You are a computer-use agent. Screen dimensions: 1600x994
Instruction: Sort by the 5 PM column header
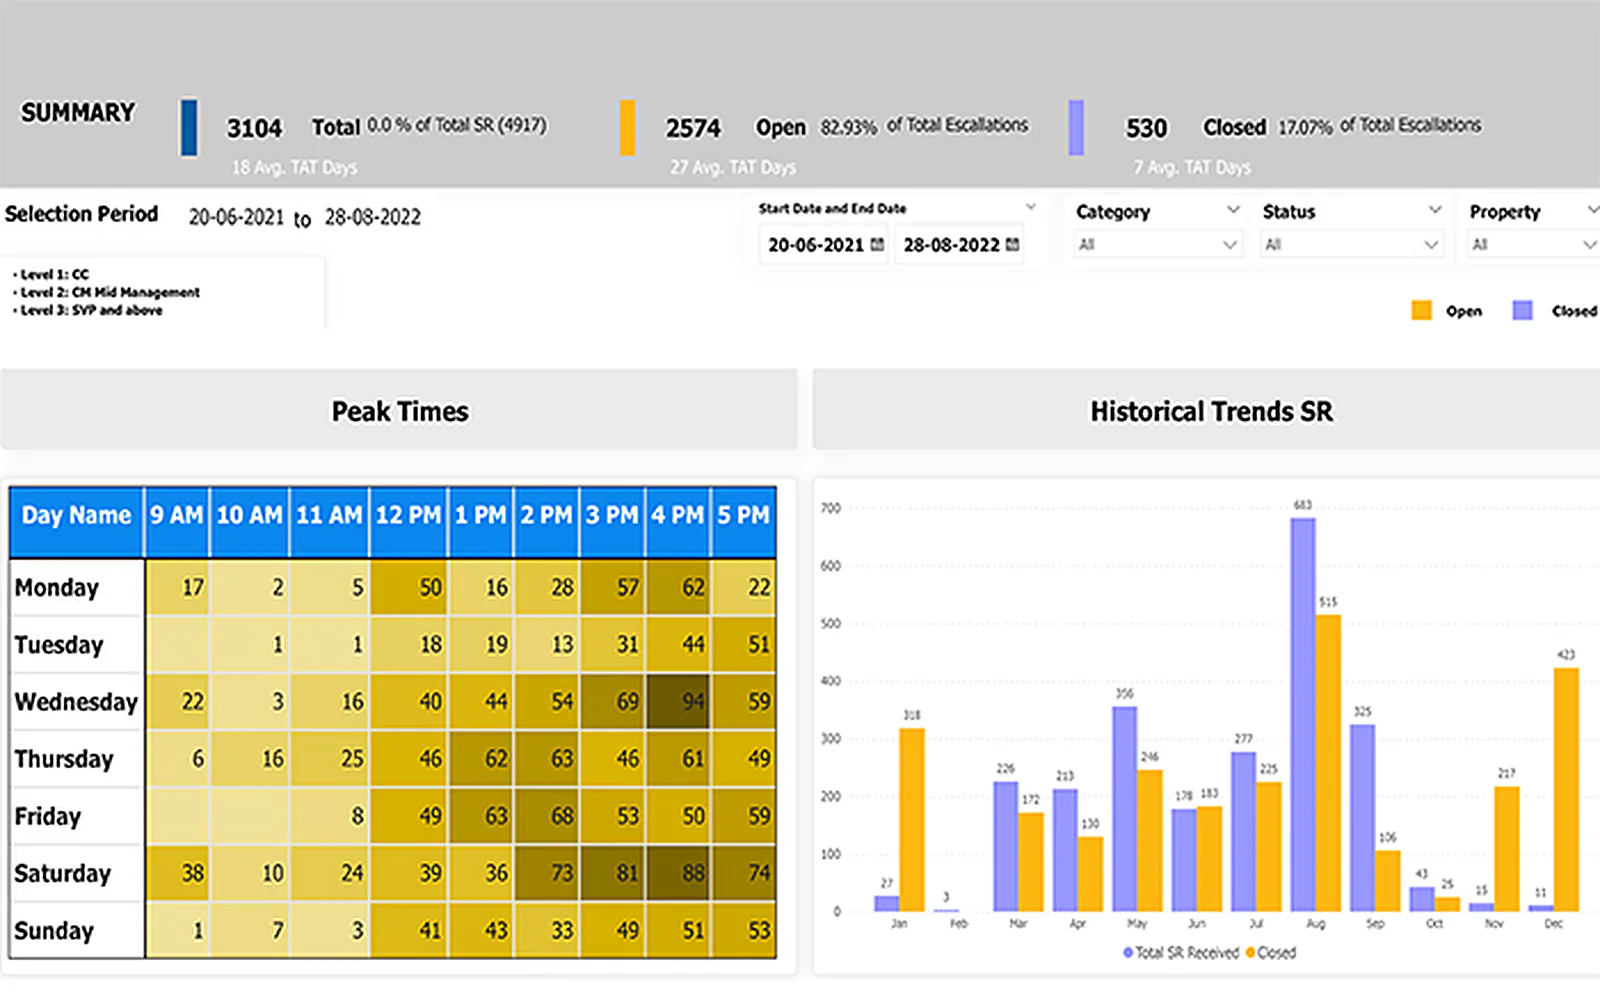[x=744, y=522]
